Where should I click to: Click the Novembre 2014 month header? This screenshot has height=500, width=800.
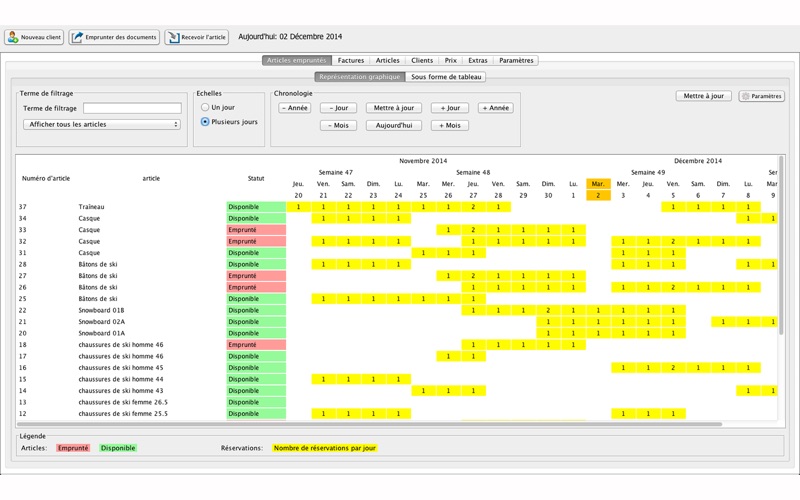[x=423, y=161]
